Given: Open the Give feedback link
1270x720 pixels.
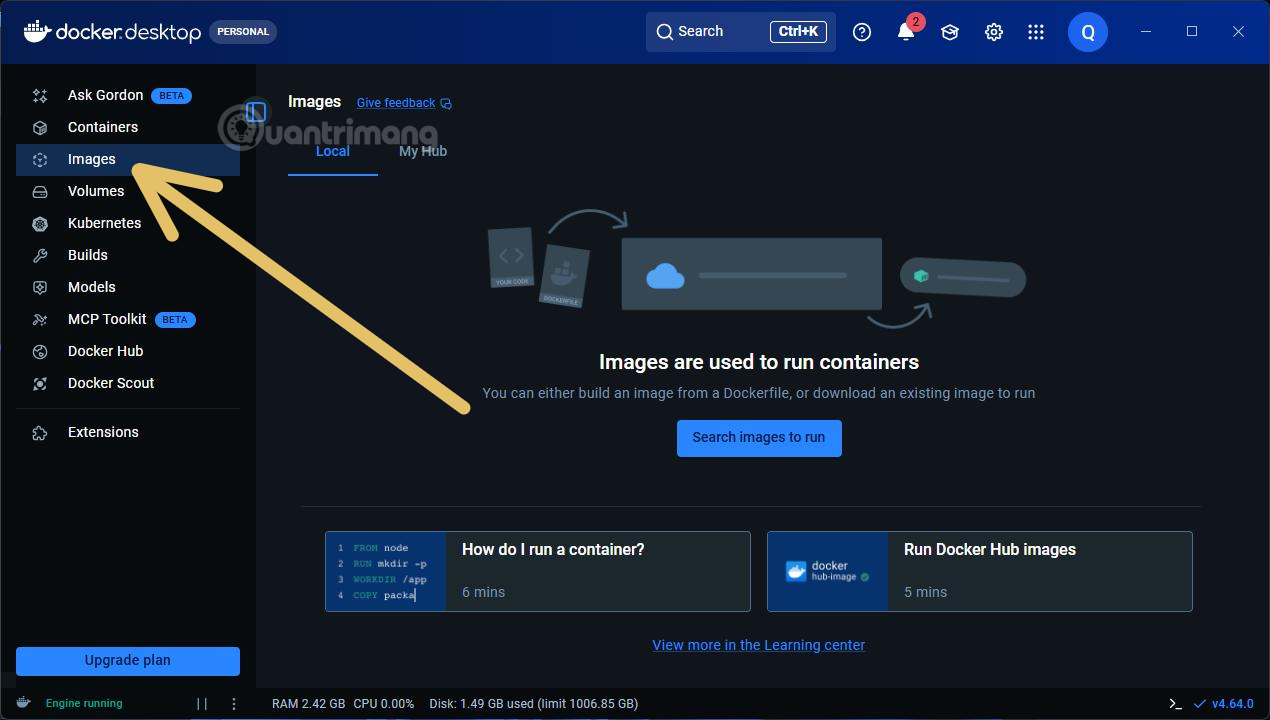Looking at the screenshot, I should pyautogui.click(x=404, y=103).
